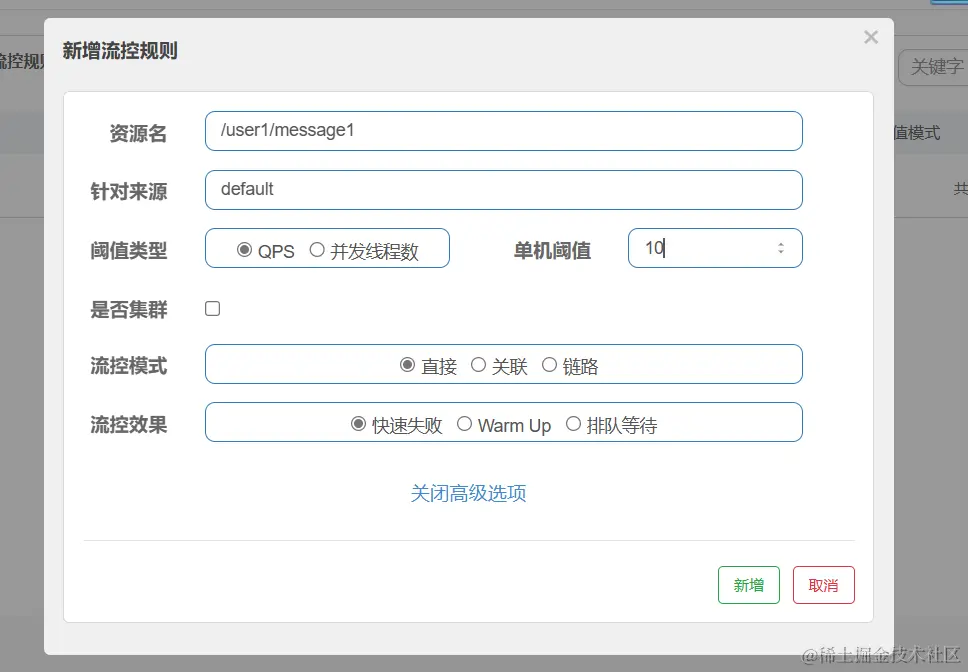Screen dimensions: 968x672
Task: Select 排队等待 flow control effect
Action: click(572, 424)
